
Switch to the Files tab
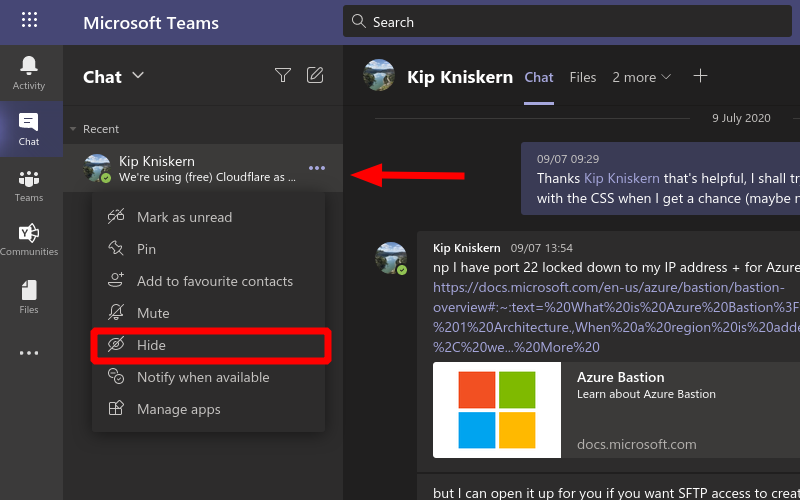pyautogui.click(x=583, y=77)
